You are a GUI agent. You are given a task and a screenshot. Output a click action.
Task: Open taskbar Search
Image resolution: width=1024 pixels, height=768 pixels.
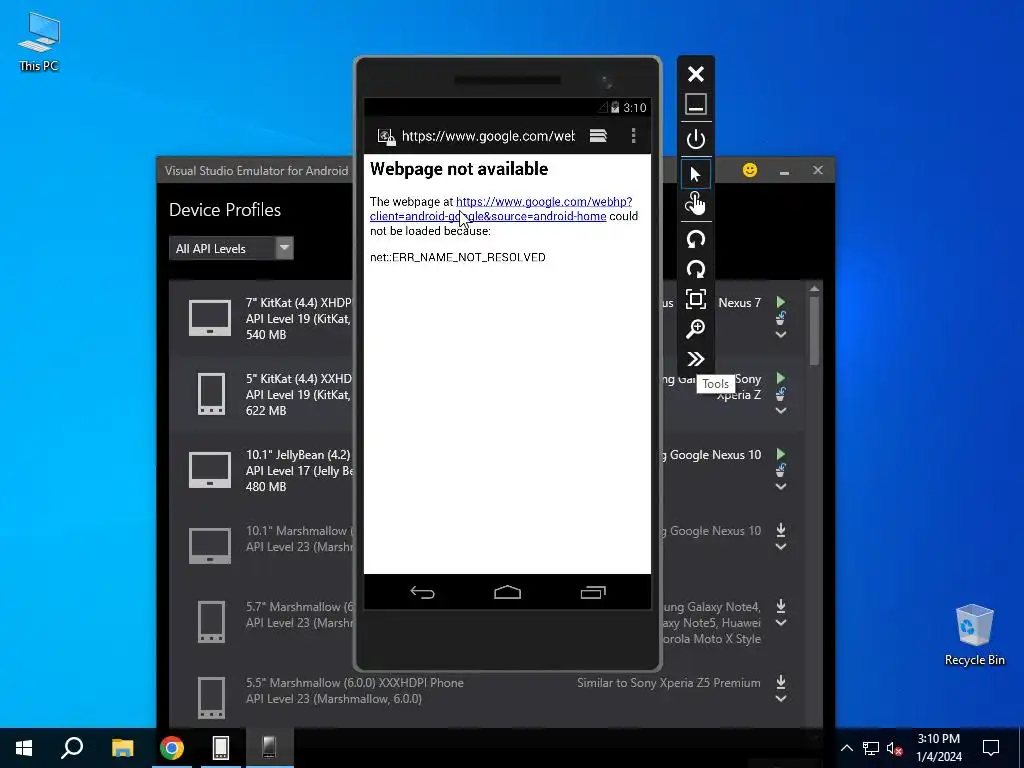(72, 748)
